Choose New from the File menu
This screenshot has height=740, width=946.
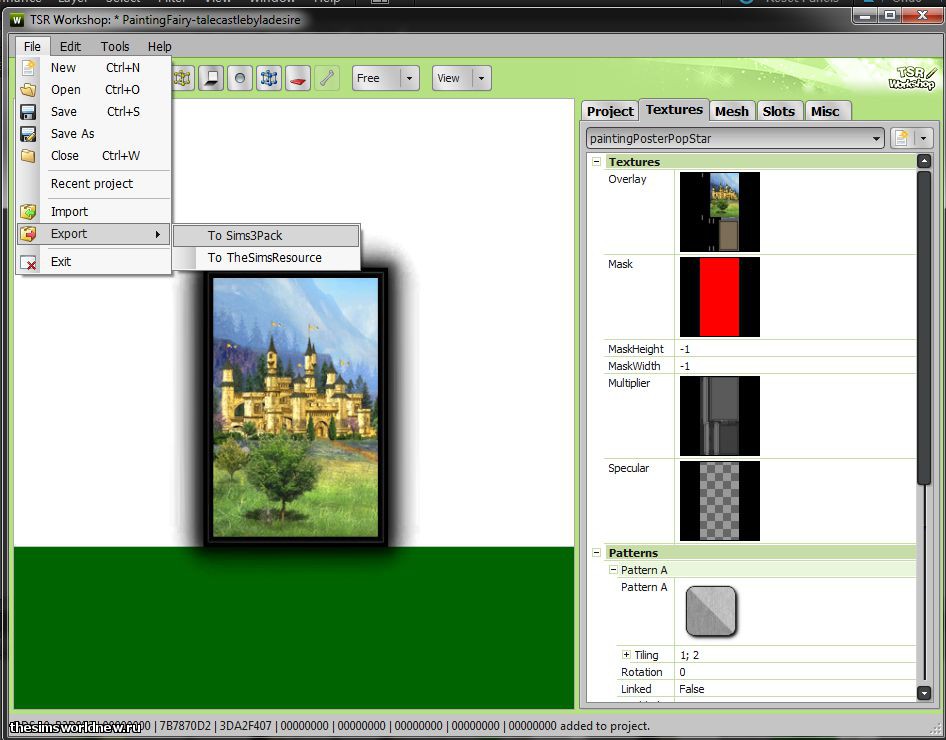tap(63, 68)
